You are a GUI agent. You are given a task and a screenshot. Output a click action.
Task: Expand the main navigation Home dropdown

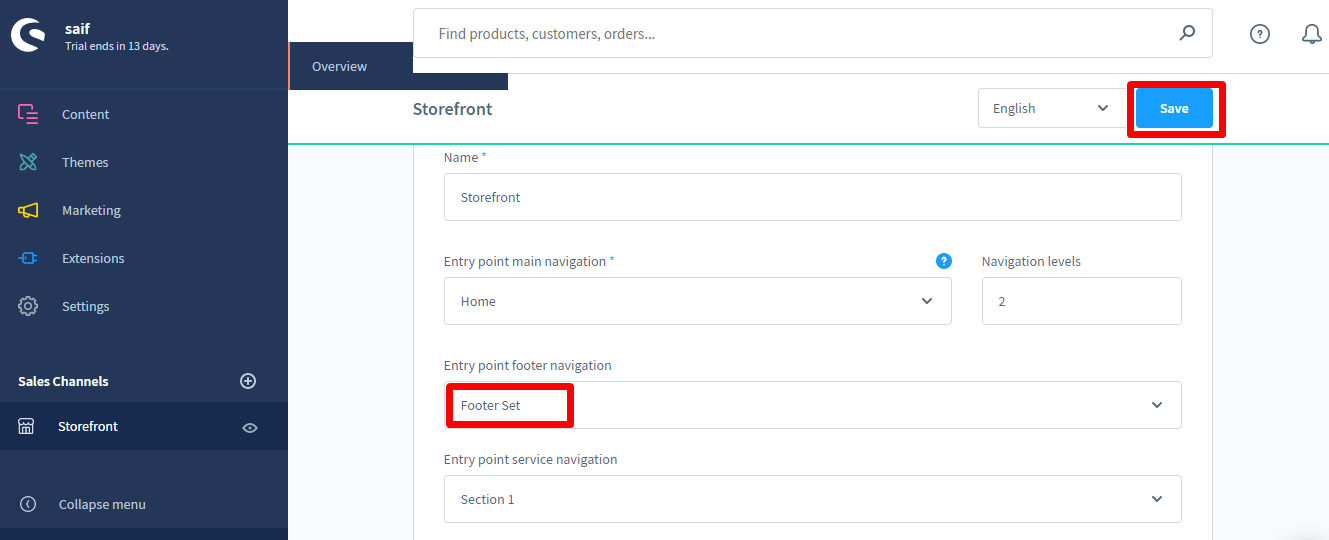coord(697,301)
